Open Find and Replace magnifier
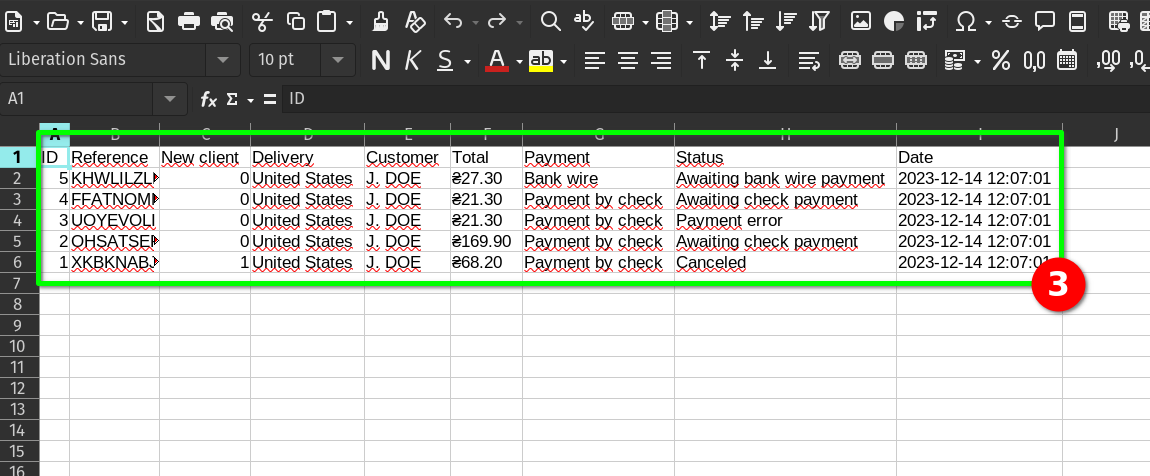The height and width of the screenshot is (476, 1150). coord(551,22)
